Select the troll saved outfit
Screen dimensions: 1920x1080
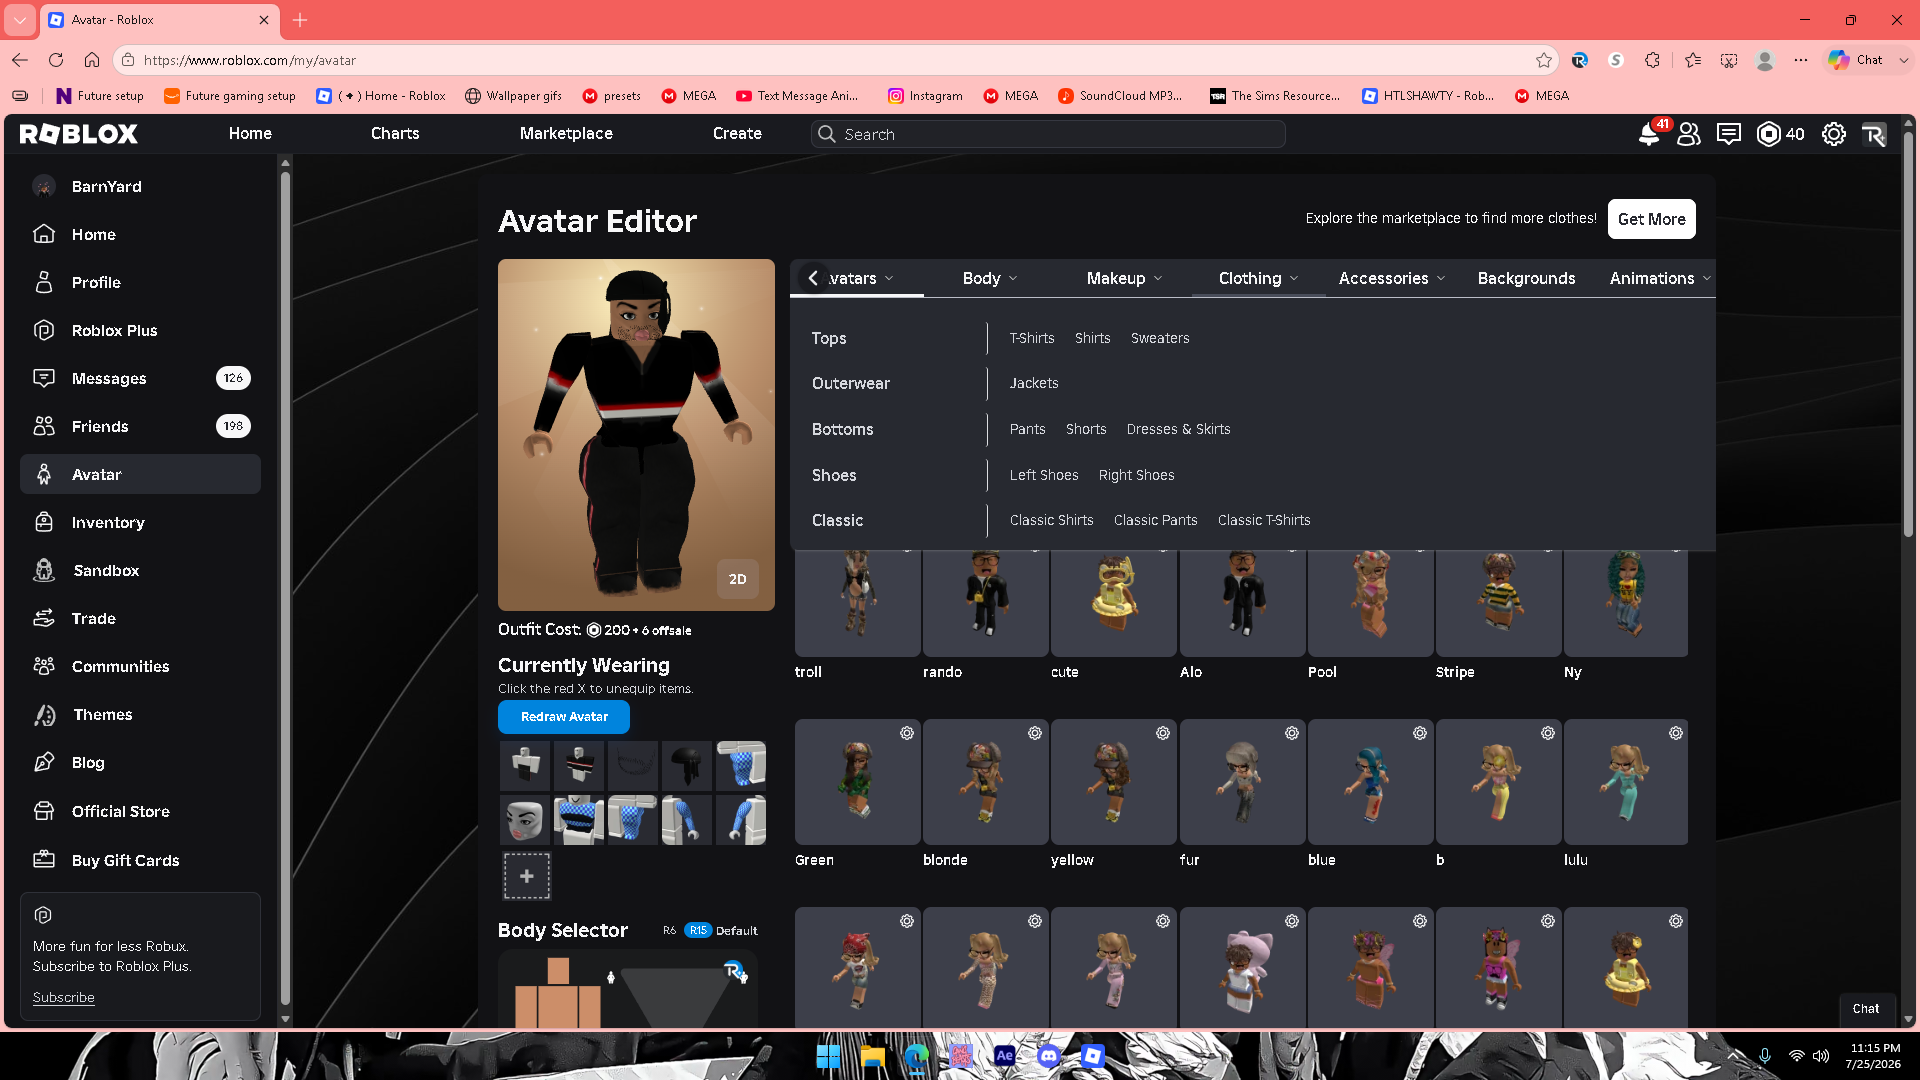pos(858,603)
